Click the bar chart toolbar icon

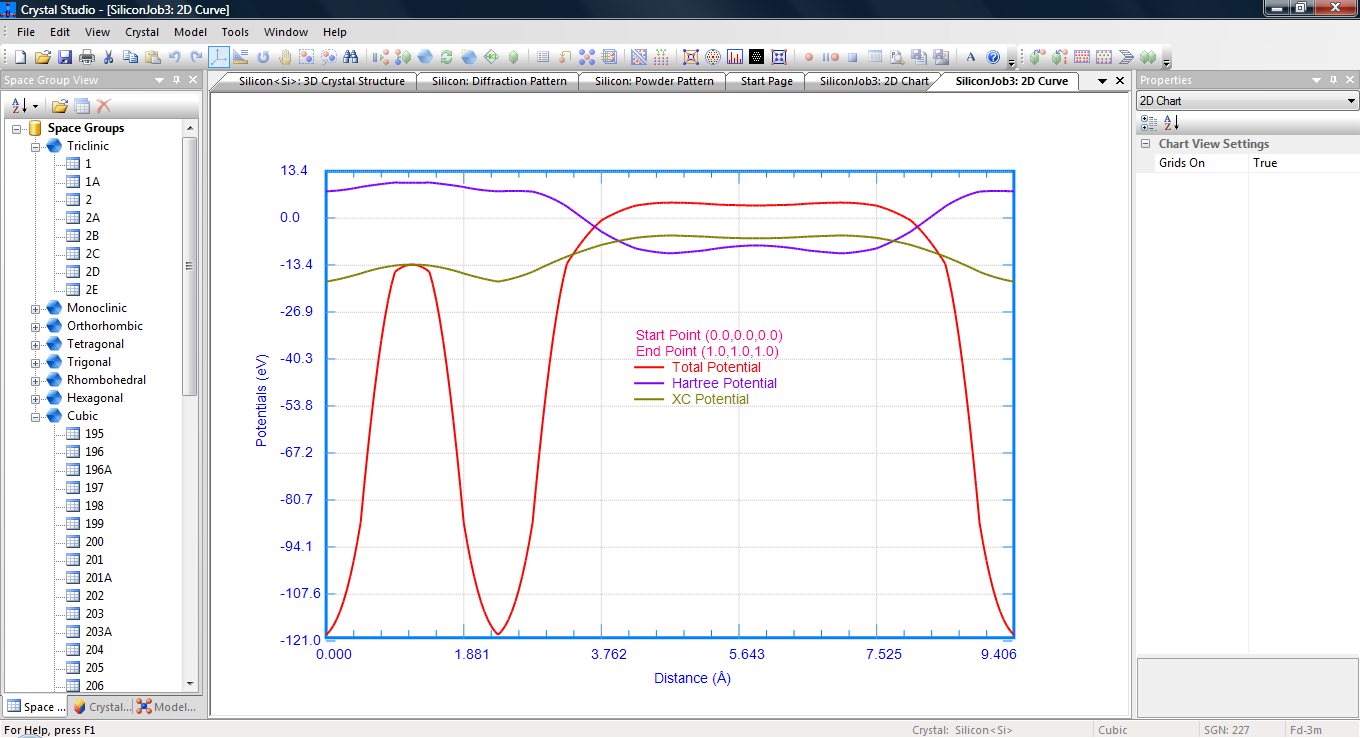[x=735, y=57]
